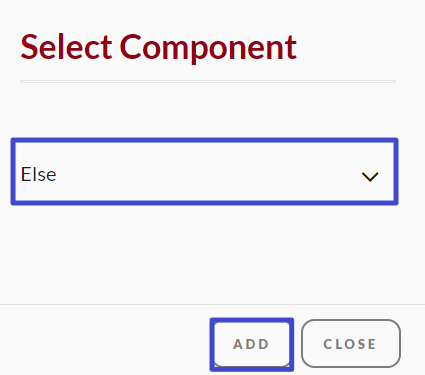
Task: Click the ADD button
Action: [x=252, y=344]
